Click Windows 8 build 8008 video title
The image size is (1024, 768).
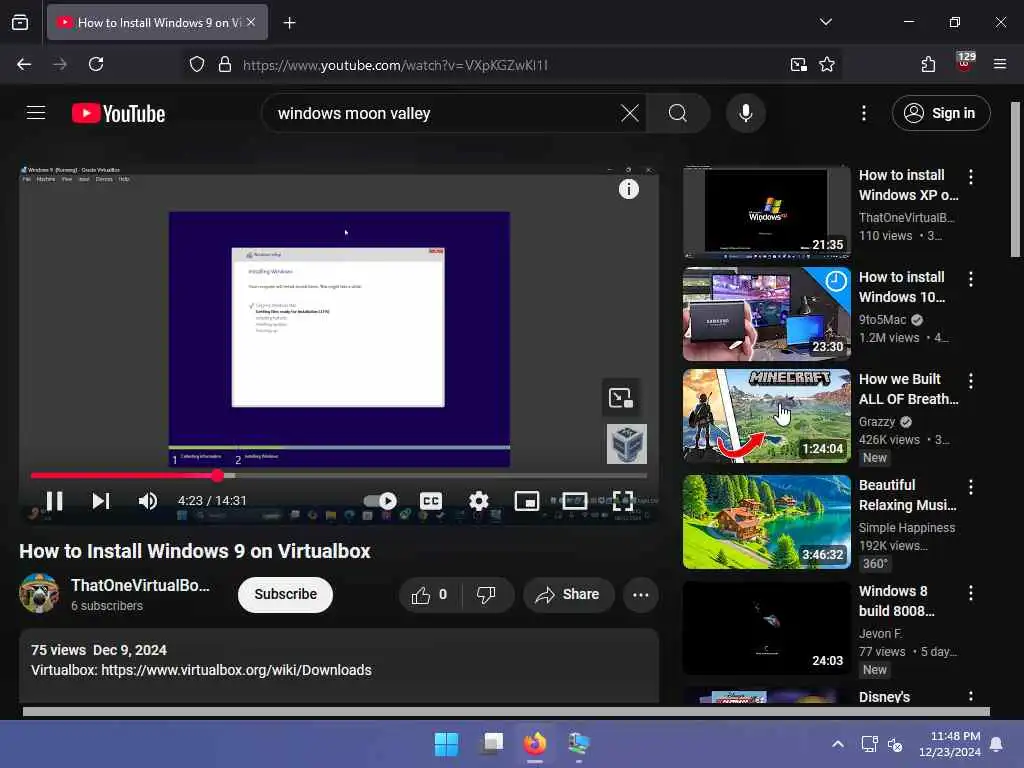(x=896, y=601)
